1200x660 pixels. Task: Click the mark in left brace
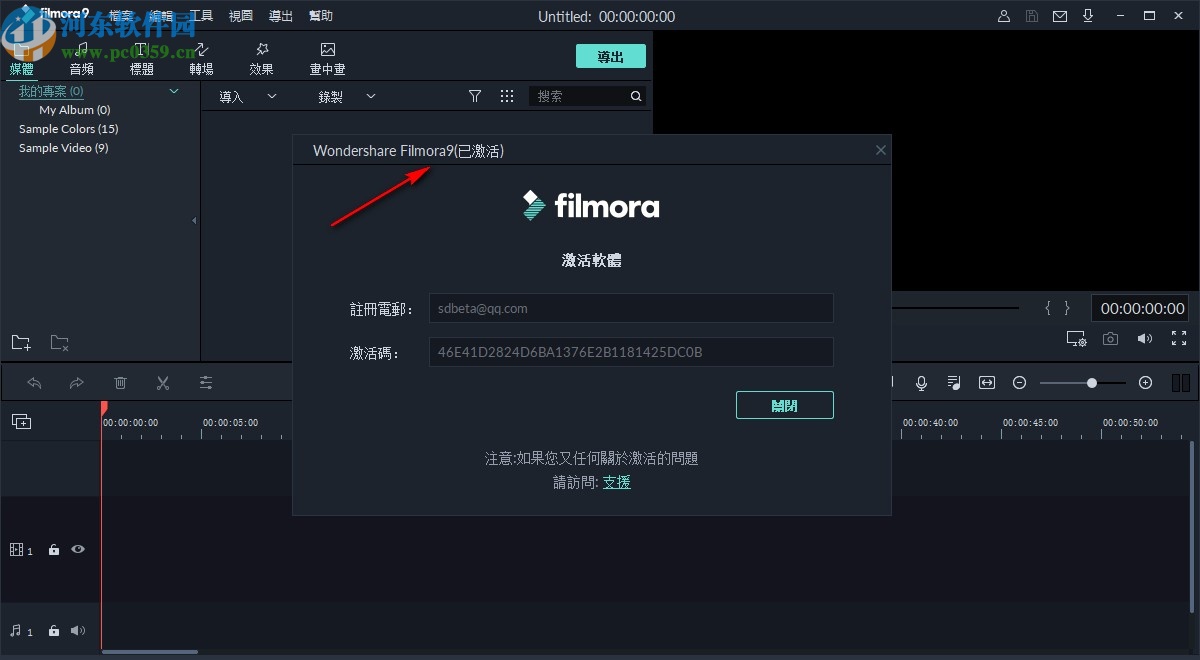pos(1048,308)
